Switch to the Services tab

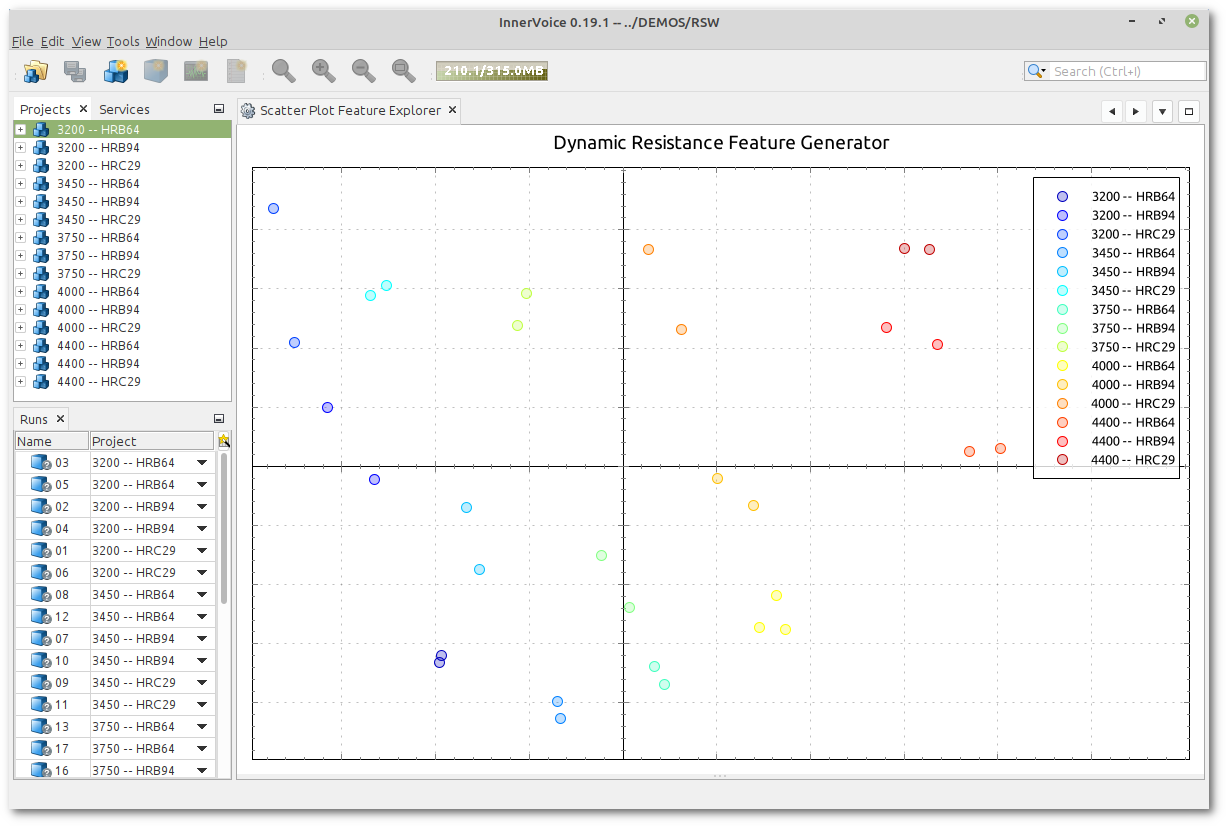(124, 110)
